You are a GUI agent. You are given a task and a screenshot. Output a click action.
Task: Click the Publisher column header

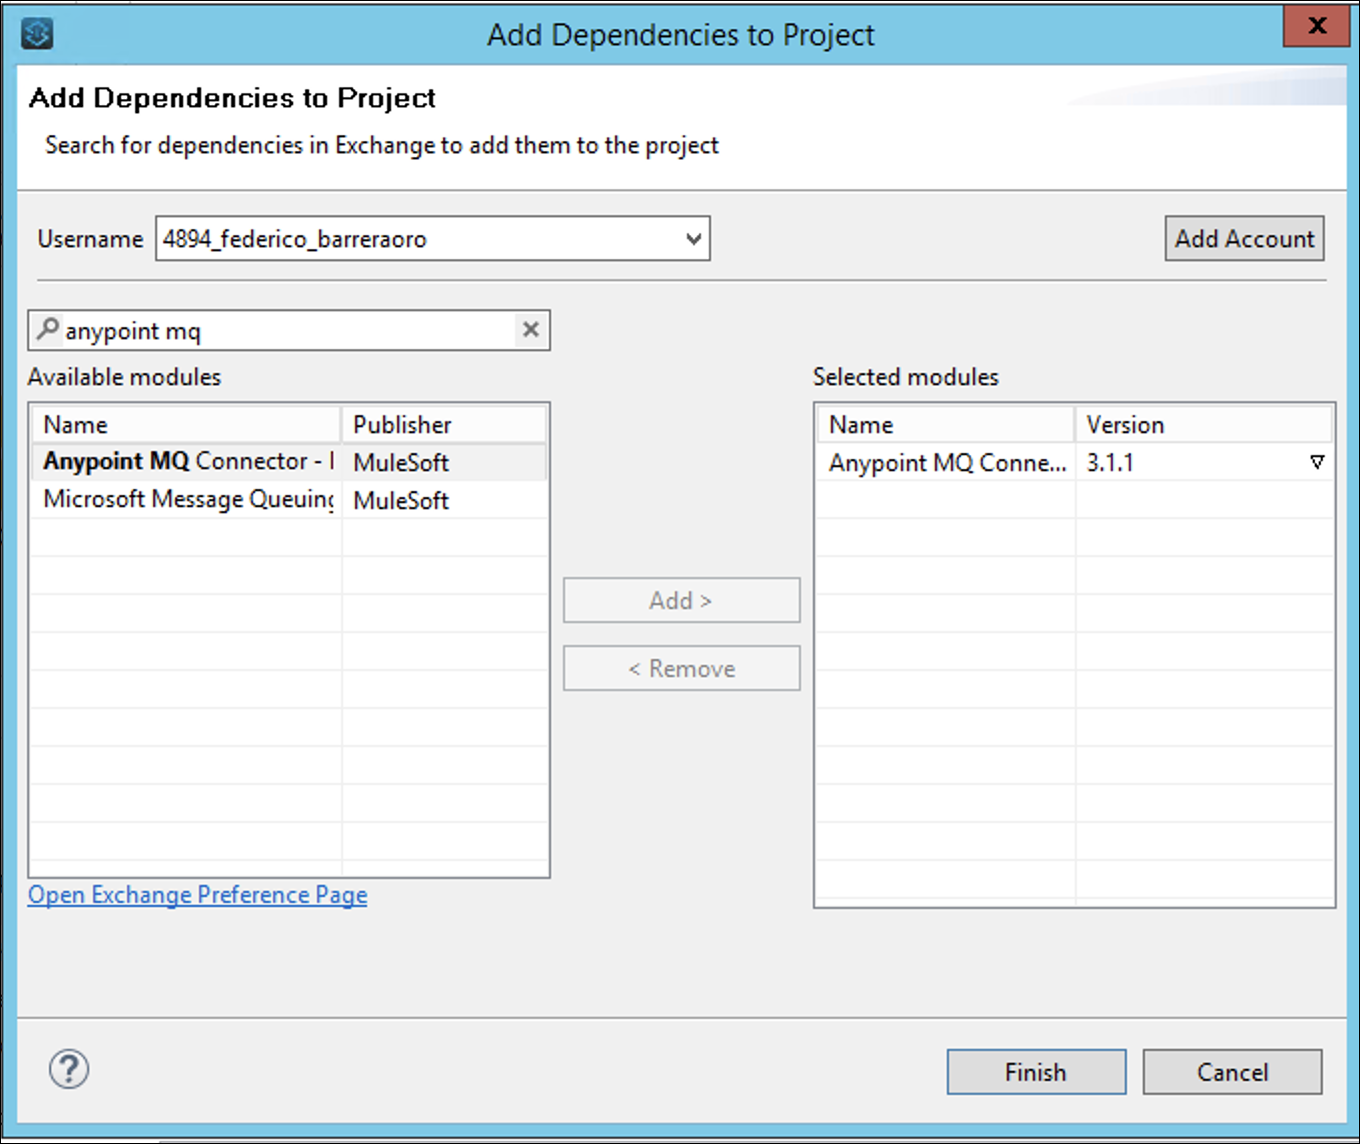(445, 425)
